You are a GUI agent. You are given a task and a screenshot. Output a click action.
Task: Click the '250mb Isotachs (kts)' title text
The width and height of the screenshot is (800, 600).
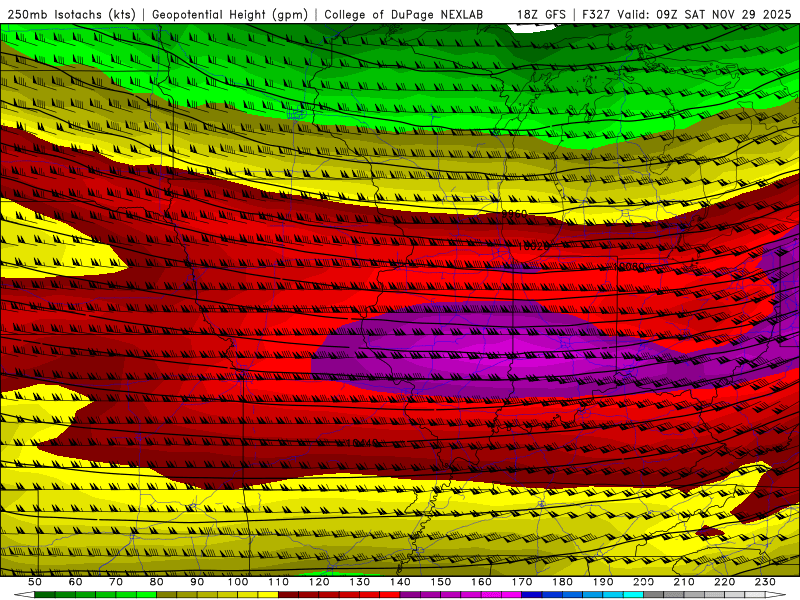click(71, 15)
